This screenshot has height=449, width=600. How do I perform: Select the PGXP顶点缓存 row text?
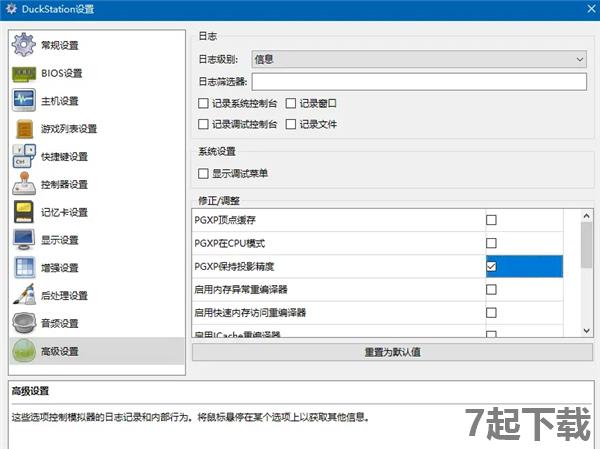pyautogui.click(x=225, y=220)
